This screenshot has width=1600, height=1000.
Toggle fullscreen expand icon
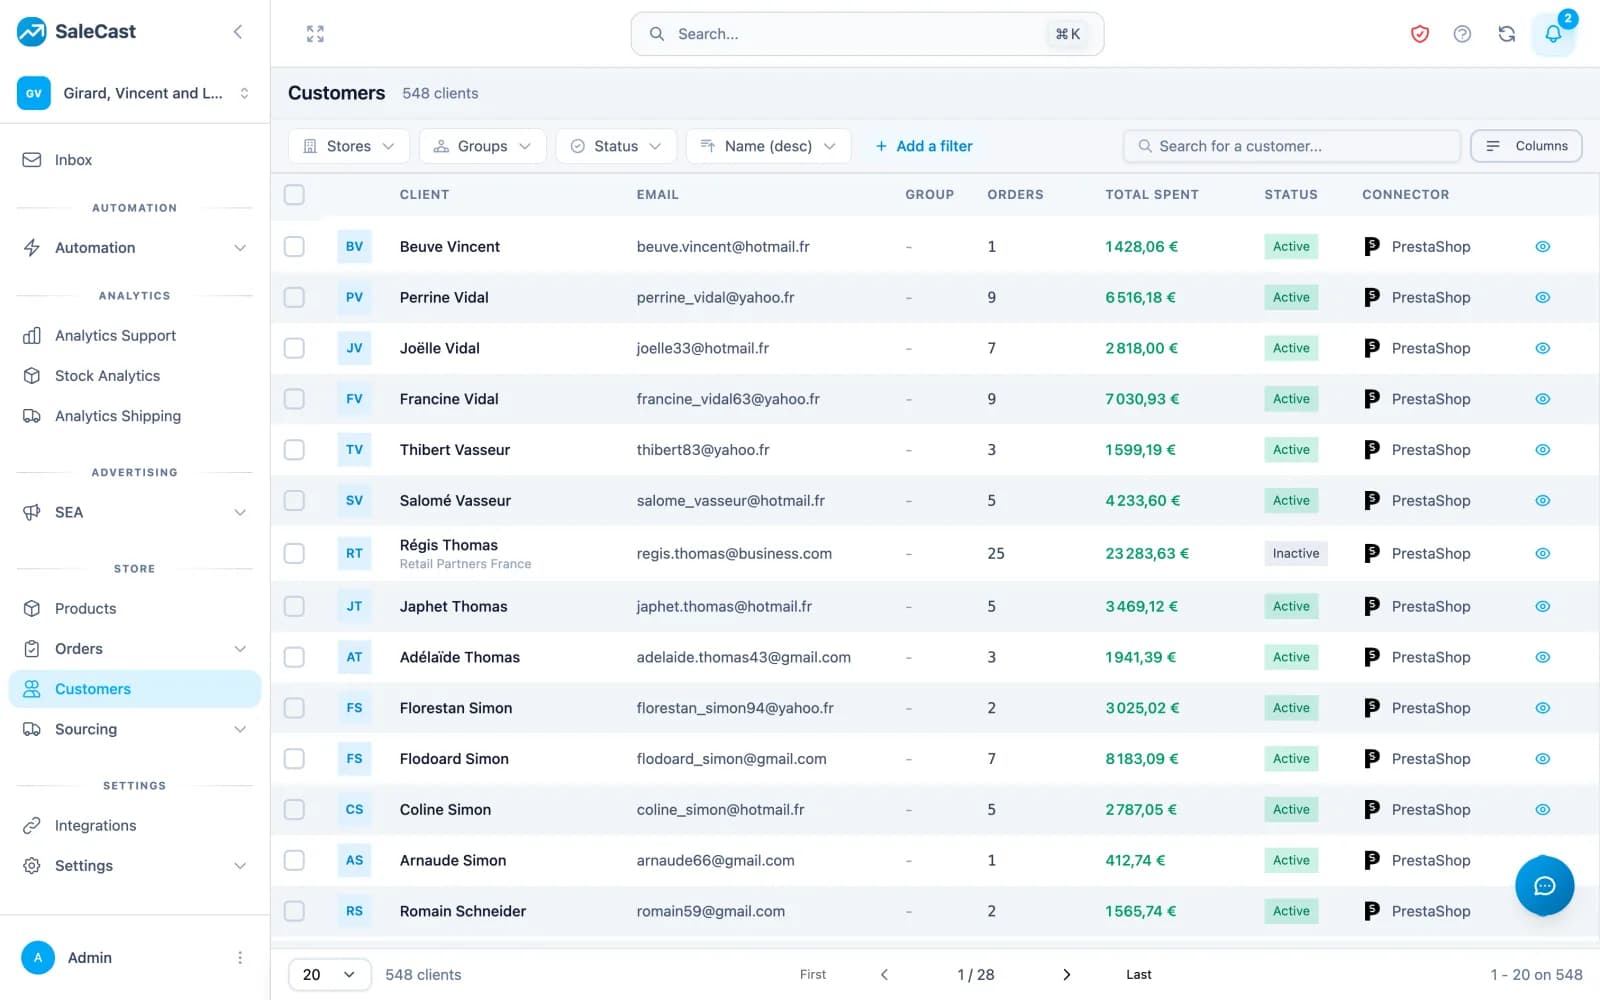pos(315,34)
